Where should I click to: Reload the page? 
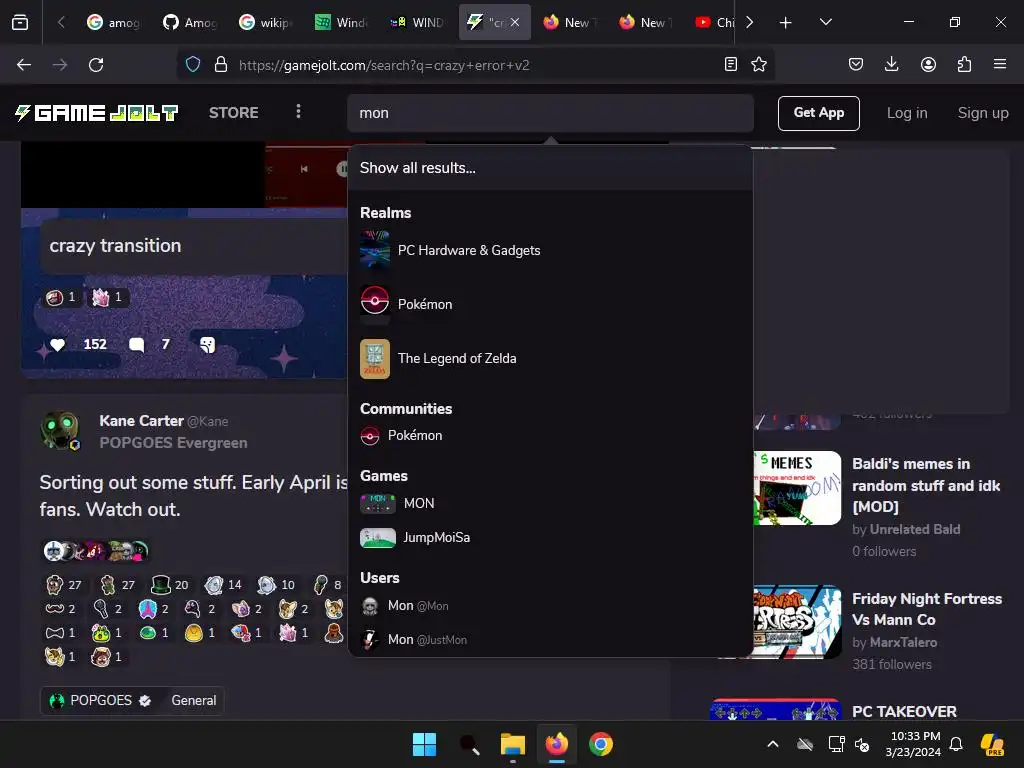tap(96, 65)
